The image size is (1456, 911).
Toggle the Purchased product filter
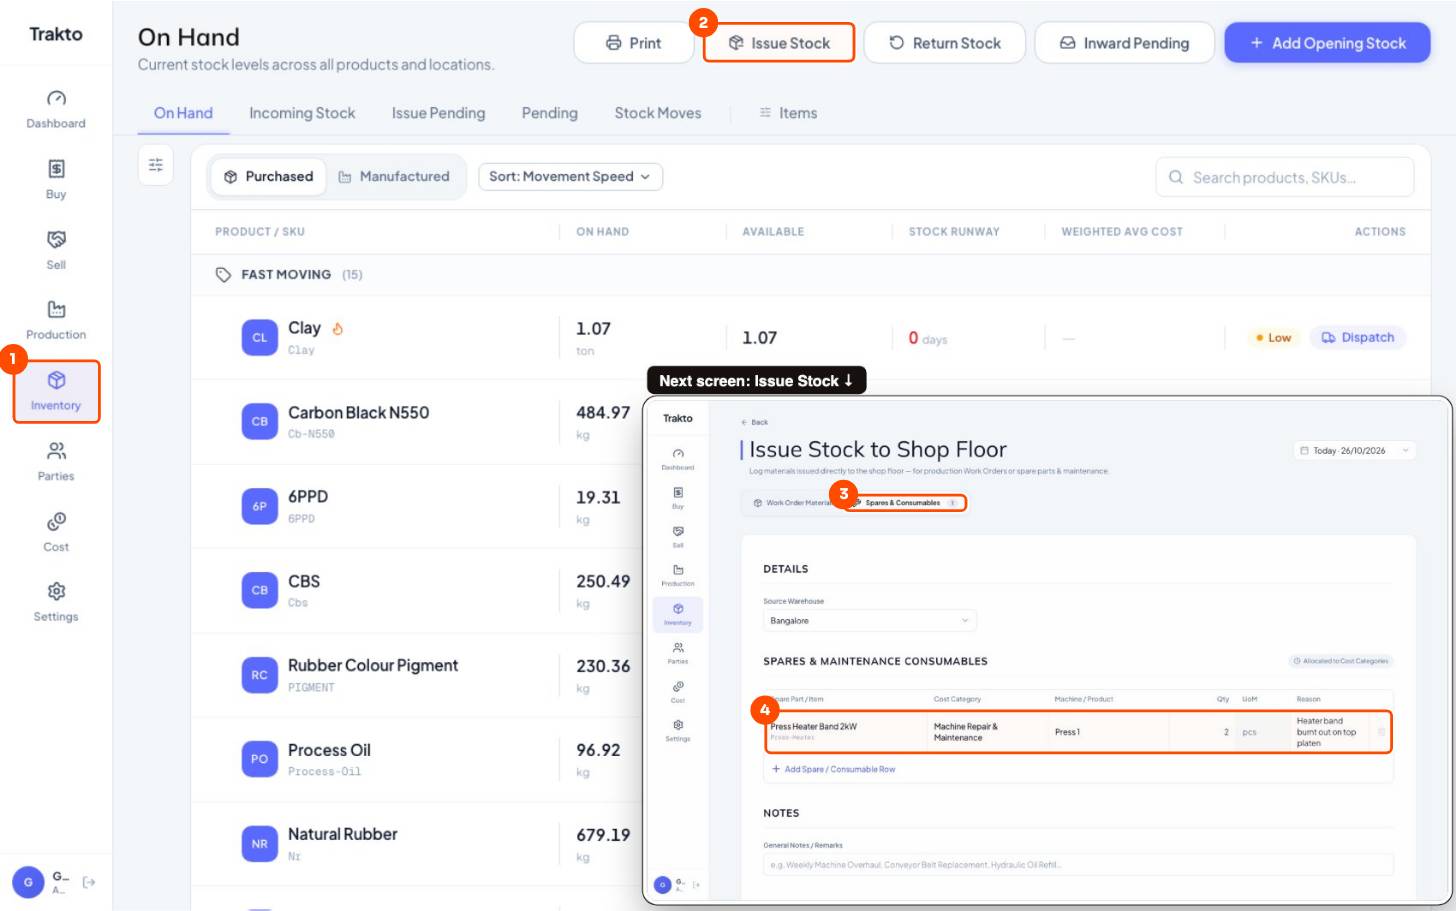click(269, 176)
